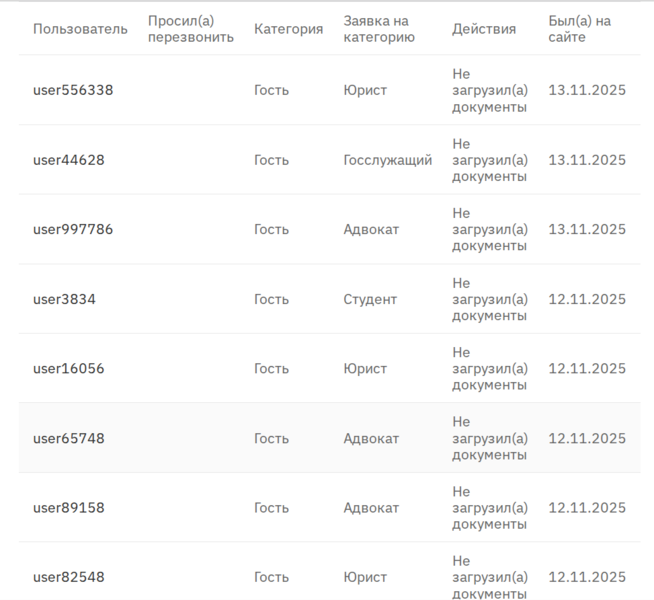This screenshot has width=654, height=600.
Task: Click username user997786
Action: 73,229
